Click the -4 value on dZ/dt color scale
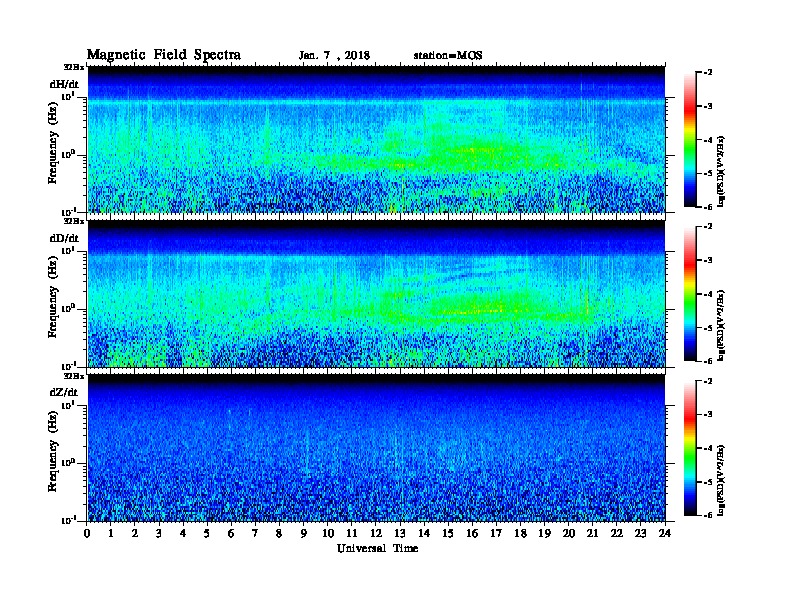This screenshot has height=612, width=792. pyautogui.click(x=708, y=448)
